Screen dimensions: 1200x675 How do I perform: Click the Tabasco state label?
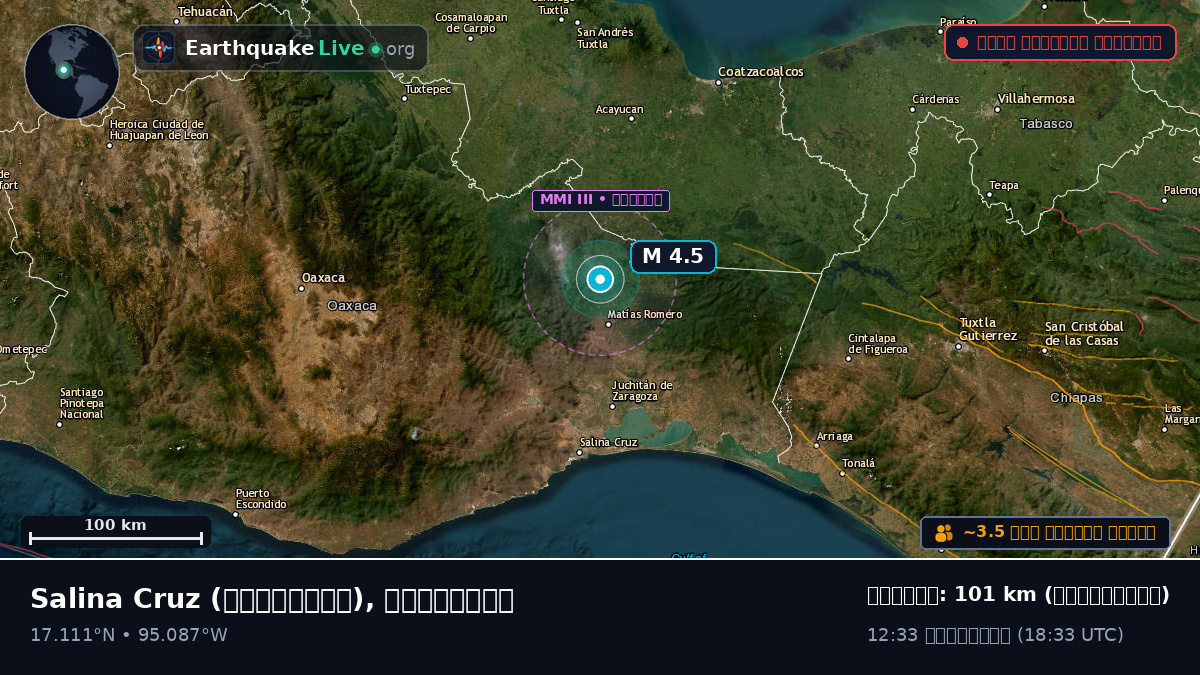(1046, 124)
